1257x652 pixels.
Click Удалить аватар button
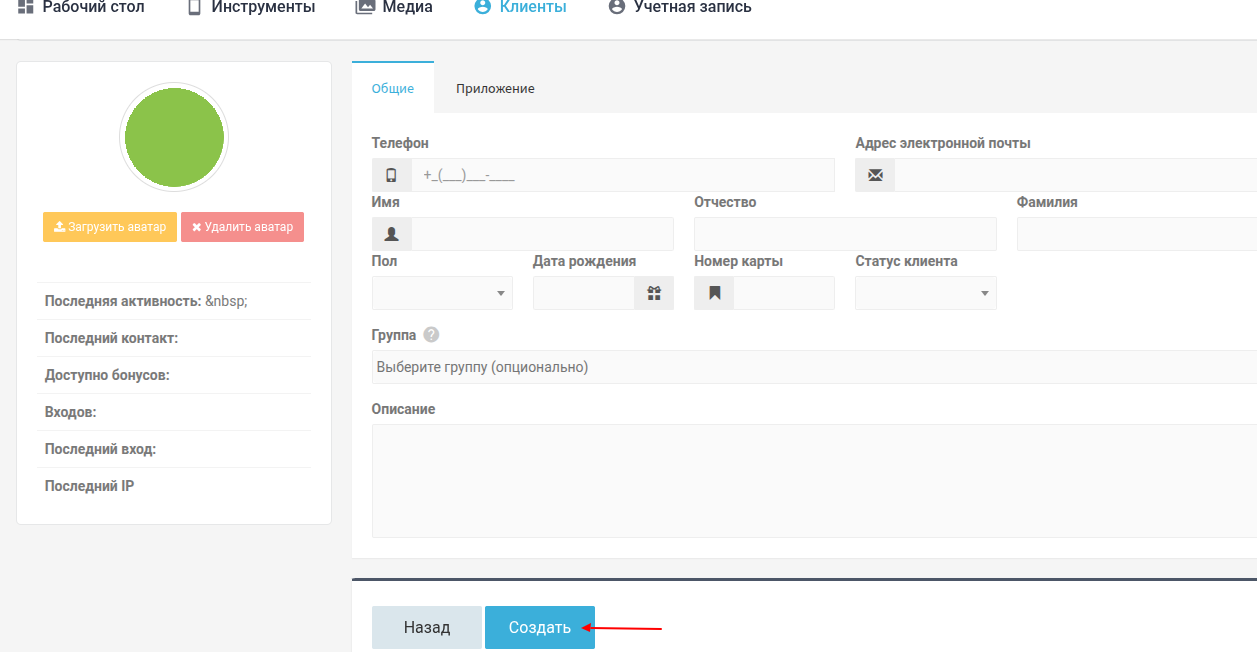242,227
